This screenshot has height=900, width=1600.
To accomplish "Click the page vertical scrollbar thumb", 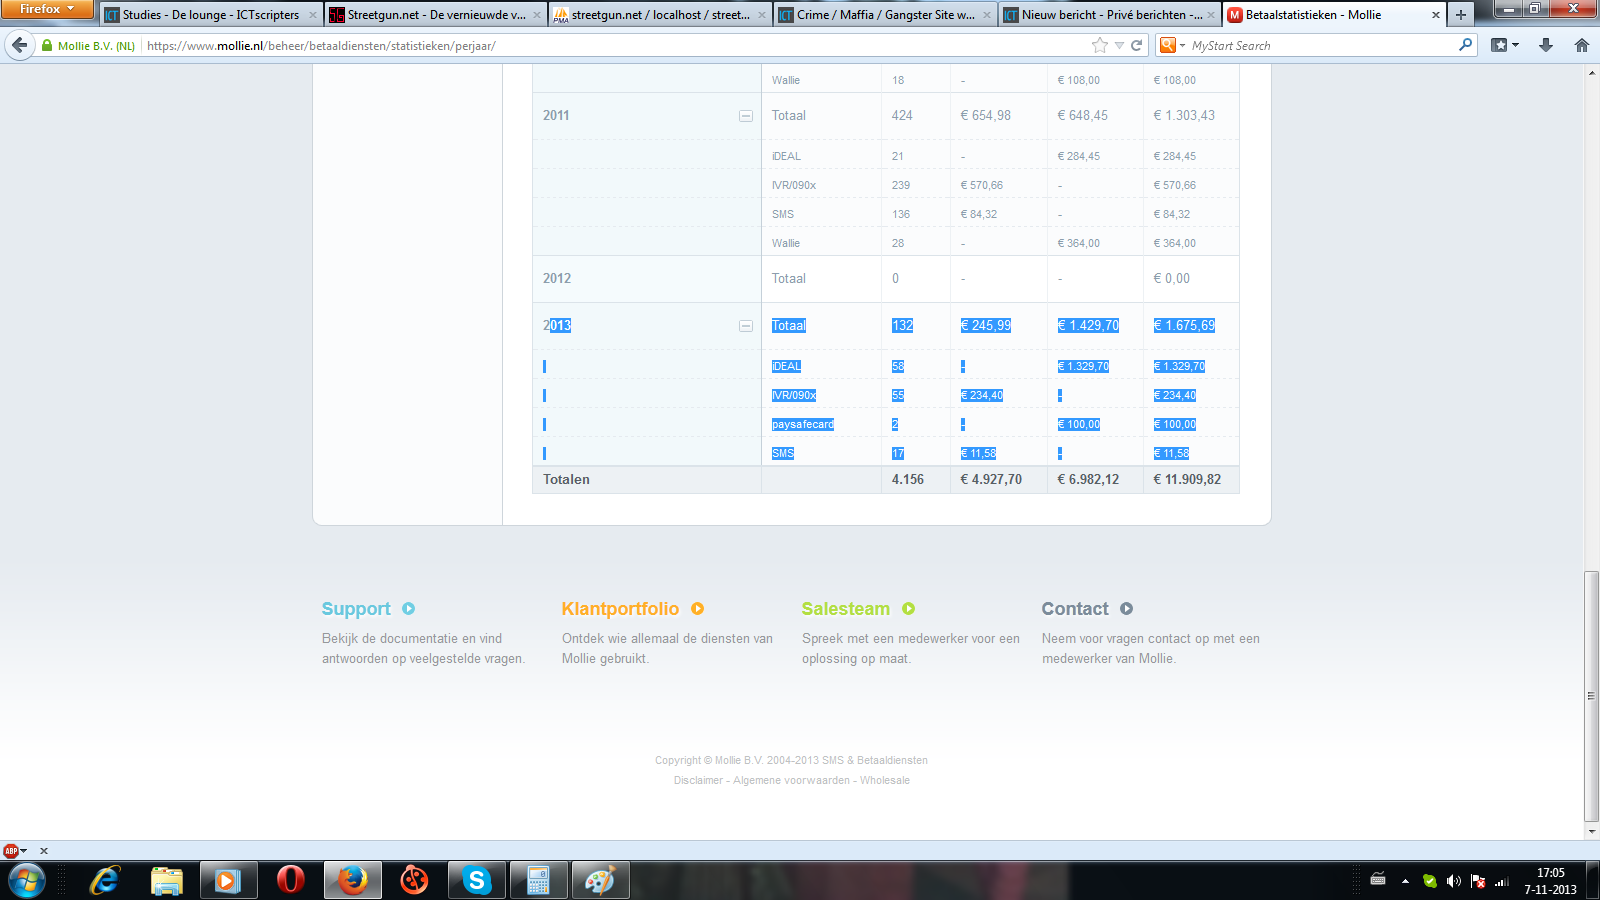I will 1591,695.
